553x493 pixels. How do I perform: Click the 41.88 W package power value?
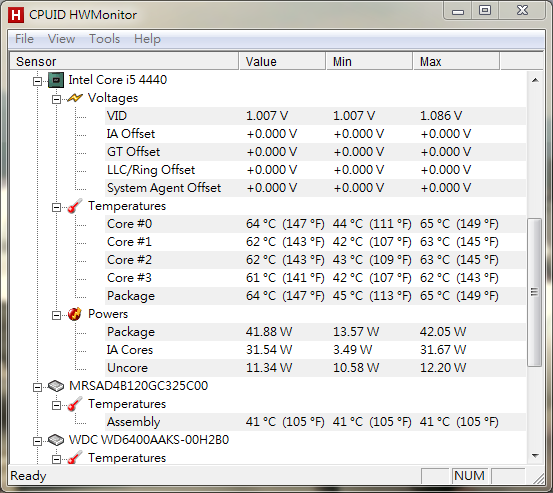click(269, 332)
